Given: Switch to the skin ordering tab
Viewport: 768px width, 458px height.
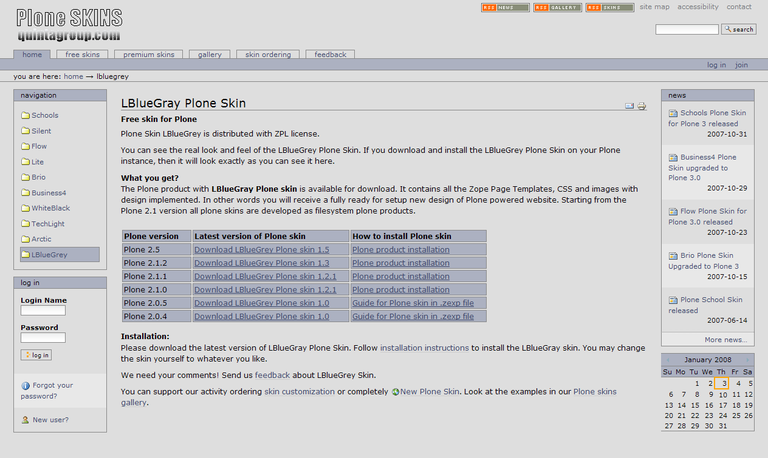Looking at the screenshot, I should click(x=268, y=54).
